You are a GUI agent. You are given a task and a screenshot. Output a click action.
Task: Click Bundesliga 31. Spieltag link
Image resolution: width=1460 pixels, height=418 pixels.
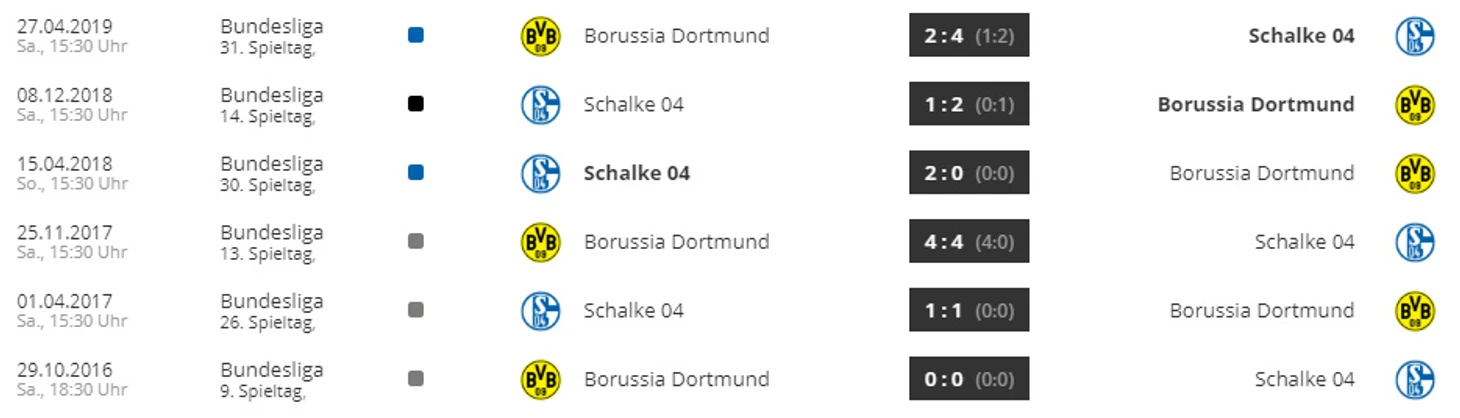pos(271,36)
